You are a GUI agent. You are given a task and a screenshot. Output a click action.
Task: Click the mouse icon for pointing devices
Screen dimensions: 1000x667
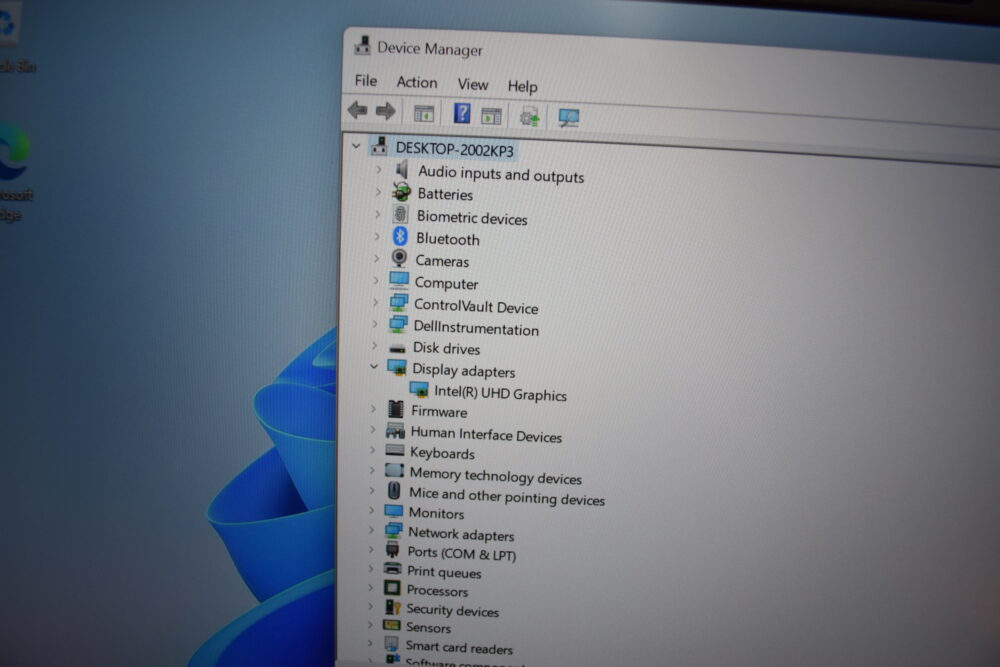394,490
